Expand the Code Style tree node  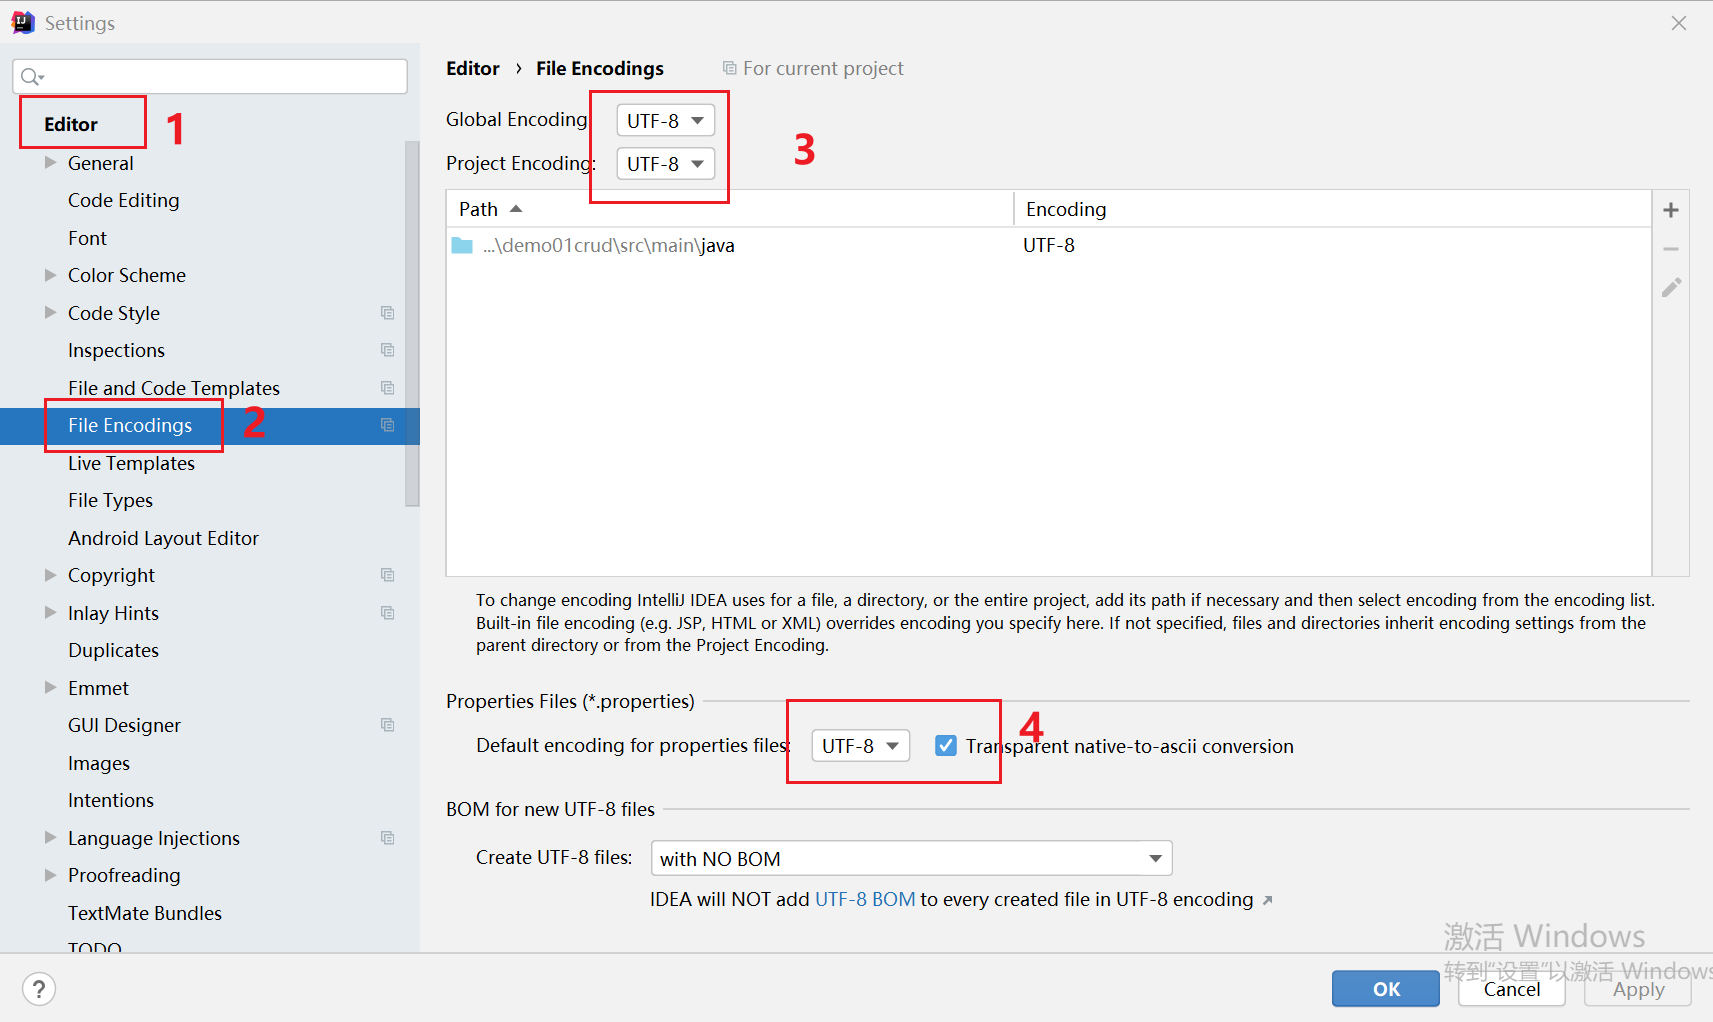[50, 312]
